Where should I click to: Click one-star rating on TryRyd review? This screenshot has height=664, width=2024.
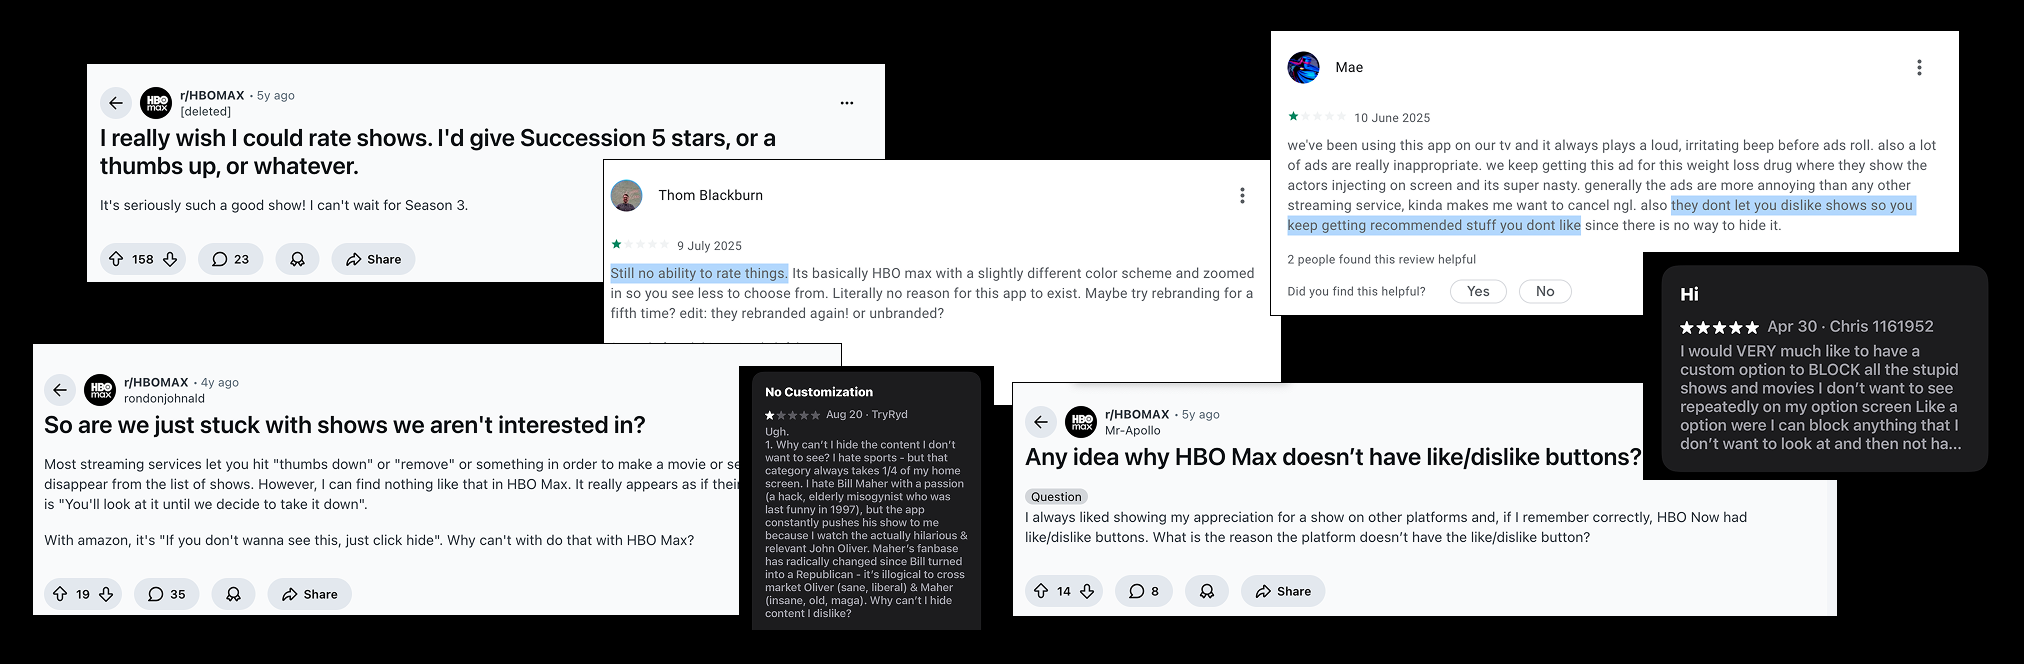792,415
